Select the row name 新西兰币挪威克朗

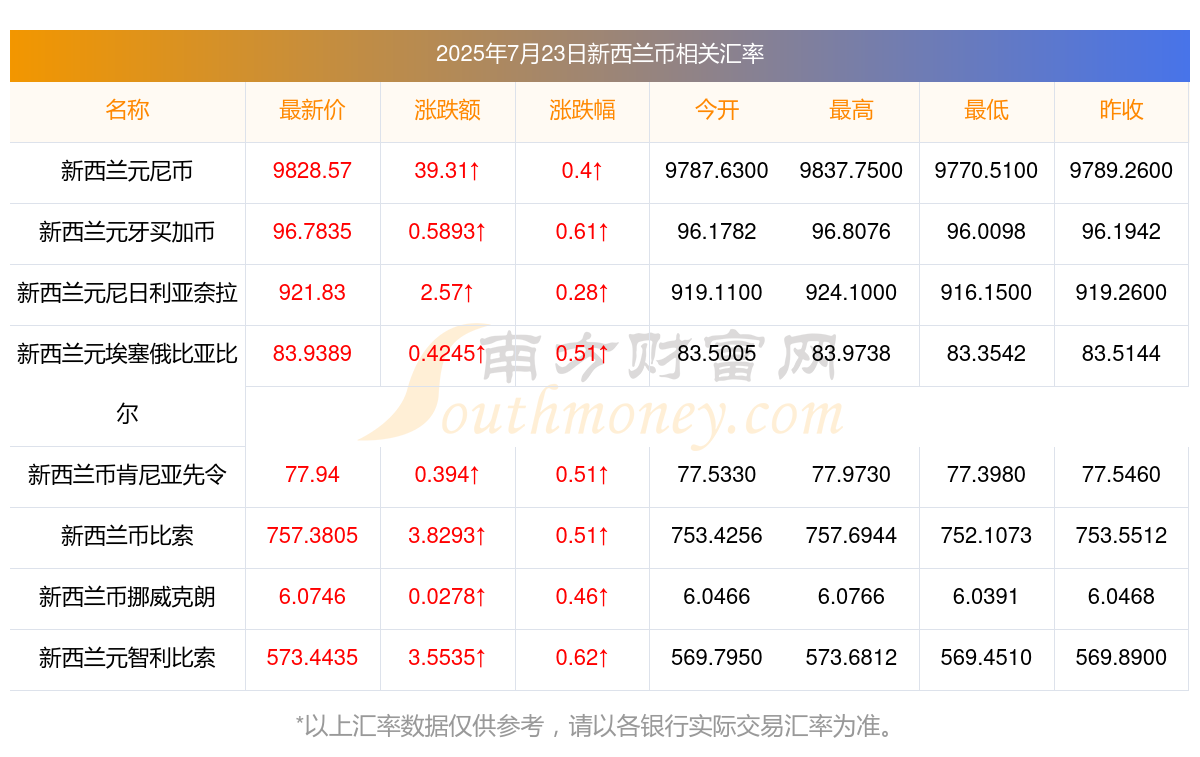(x=127, y=597)
